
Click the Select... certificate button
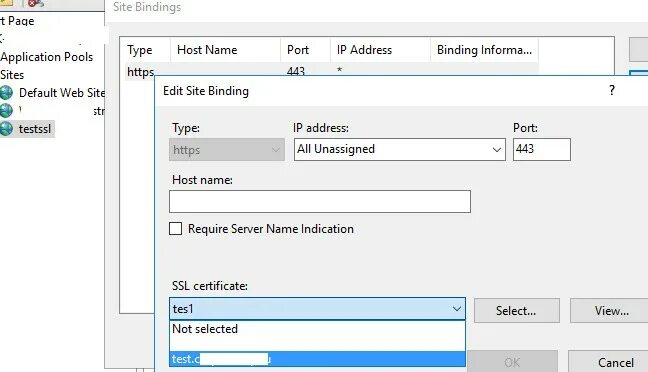(517, 310)
